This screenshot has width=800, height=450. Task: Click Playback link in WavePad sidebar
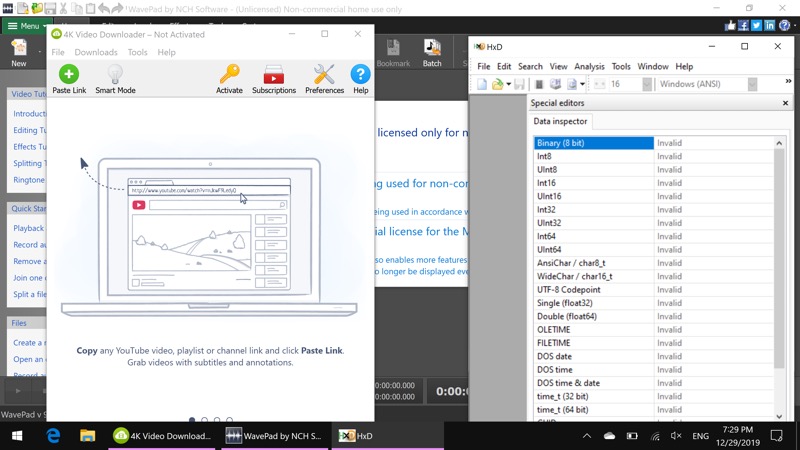(x=29, y=228)
